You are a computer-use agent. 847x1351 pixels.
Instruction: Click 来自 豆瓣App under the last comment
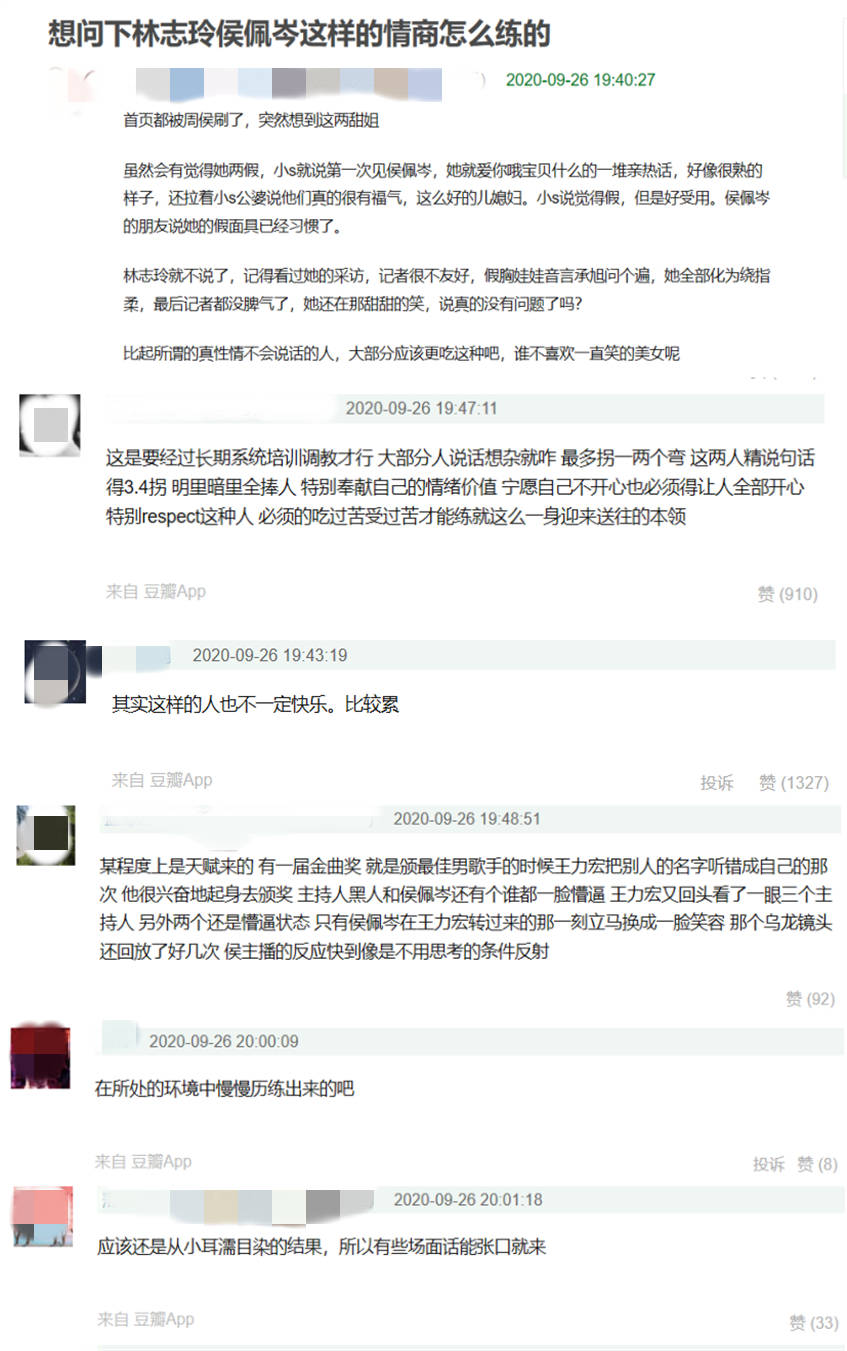point(146,1319)
